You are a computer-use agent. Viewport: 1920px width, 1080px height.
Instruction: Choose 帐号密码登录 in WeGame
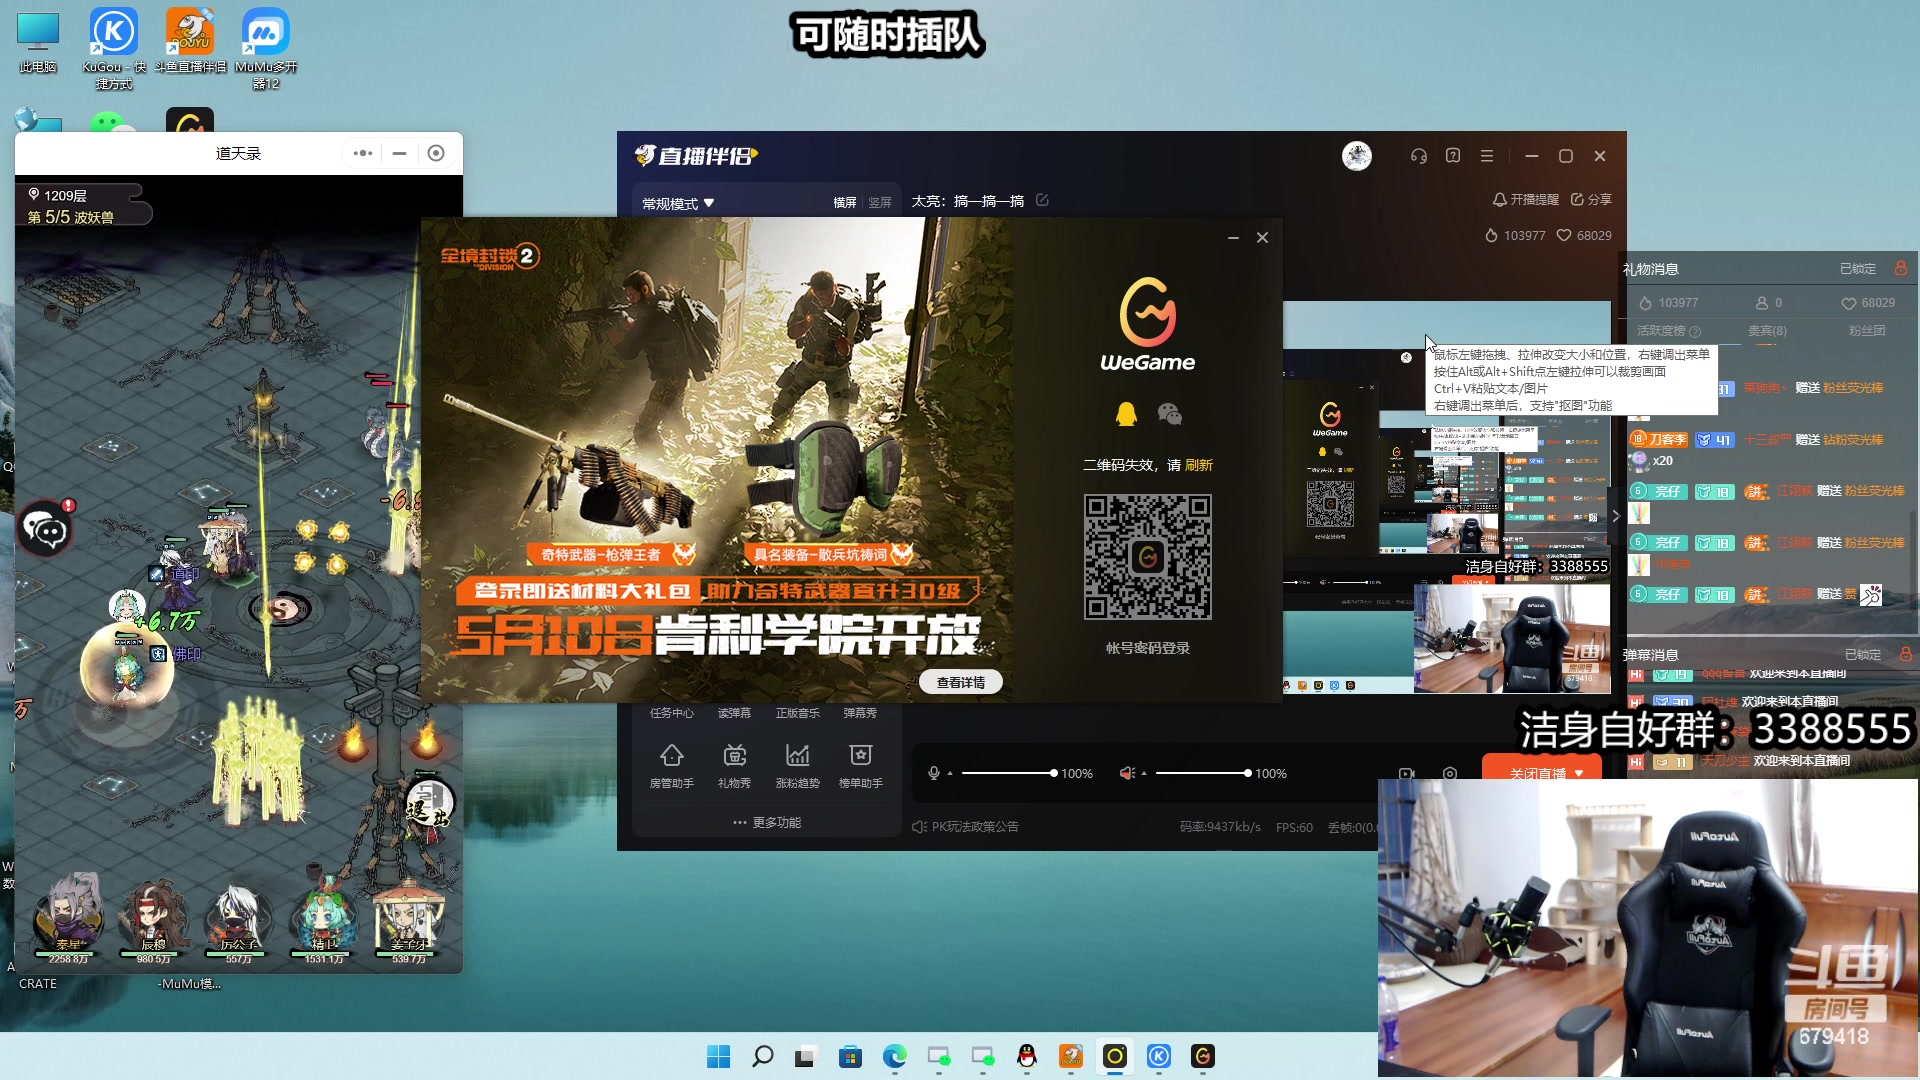[x=1147, y=648]
